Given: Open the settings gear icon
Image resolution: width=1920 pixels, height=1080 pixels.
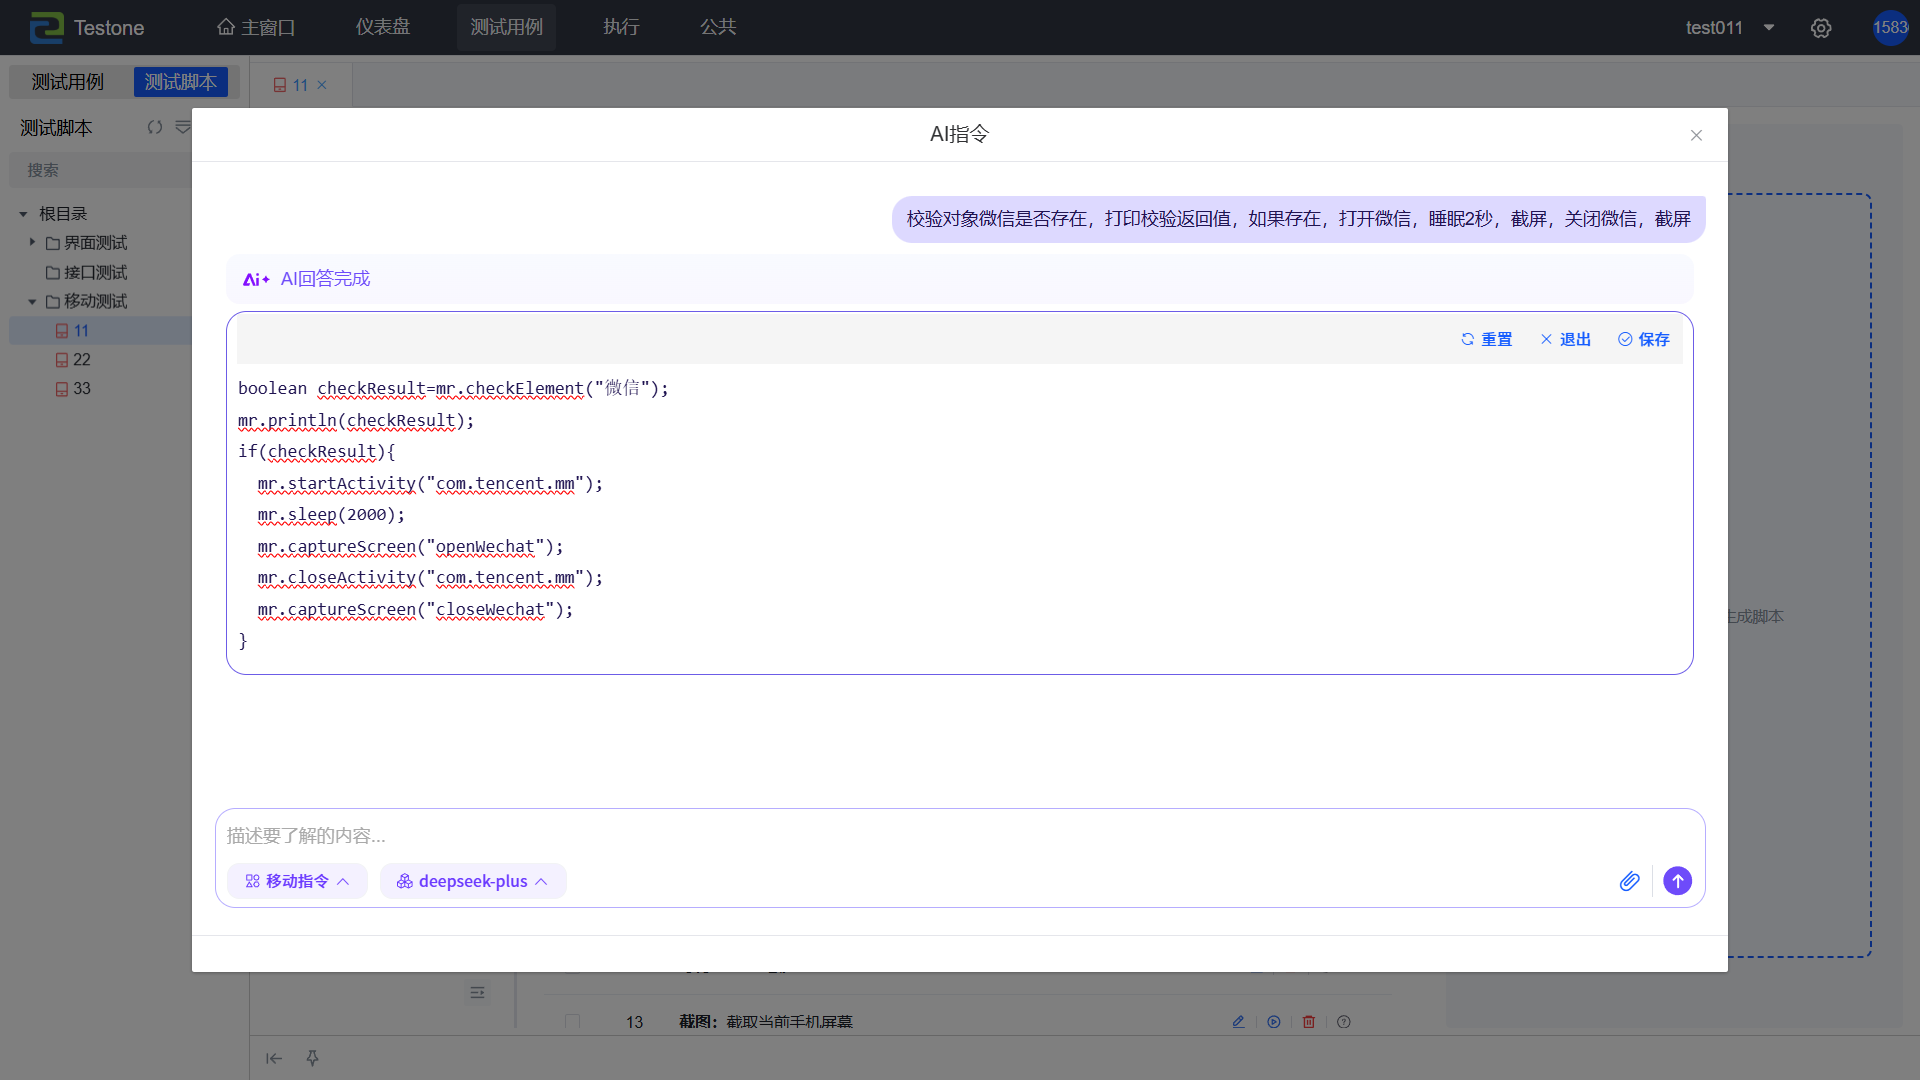Looking at the screenshot, I should (x=1821, y=28).
